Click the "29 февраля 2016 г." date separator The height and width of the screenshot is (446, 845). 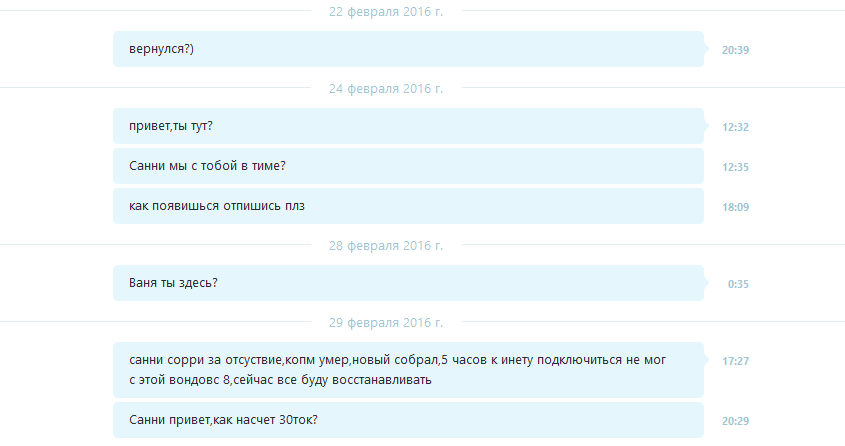pos(386,323)
